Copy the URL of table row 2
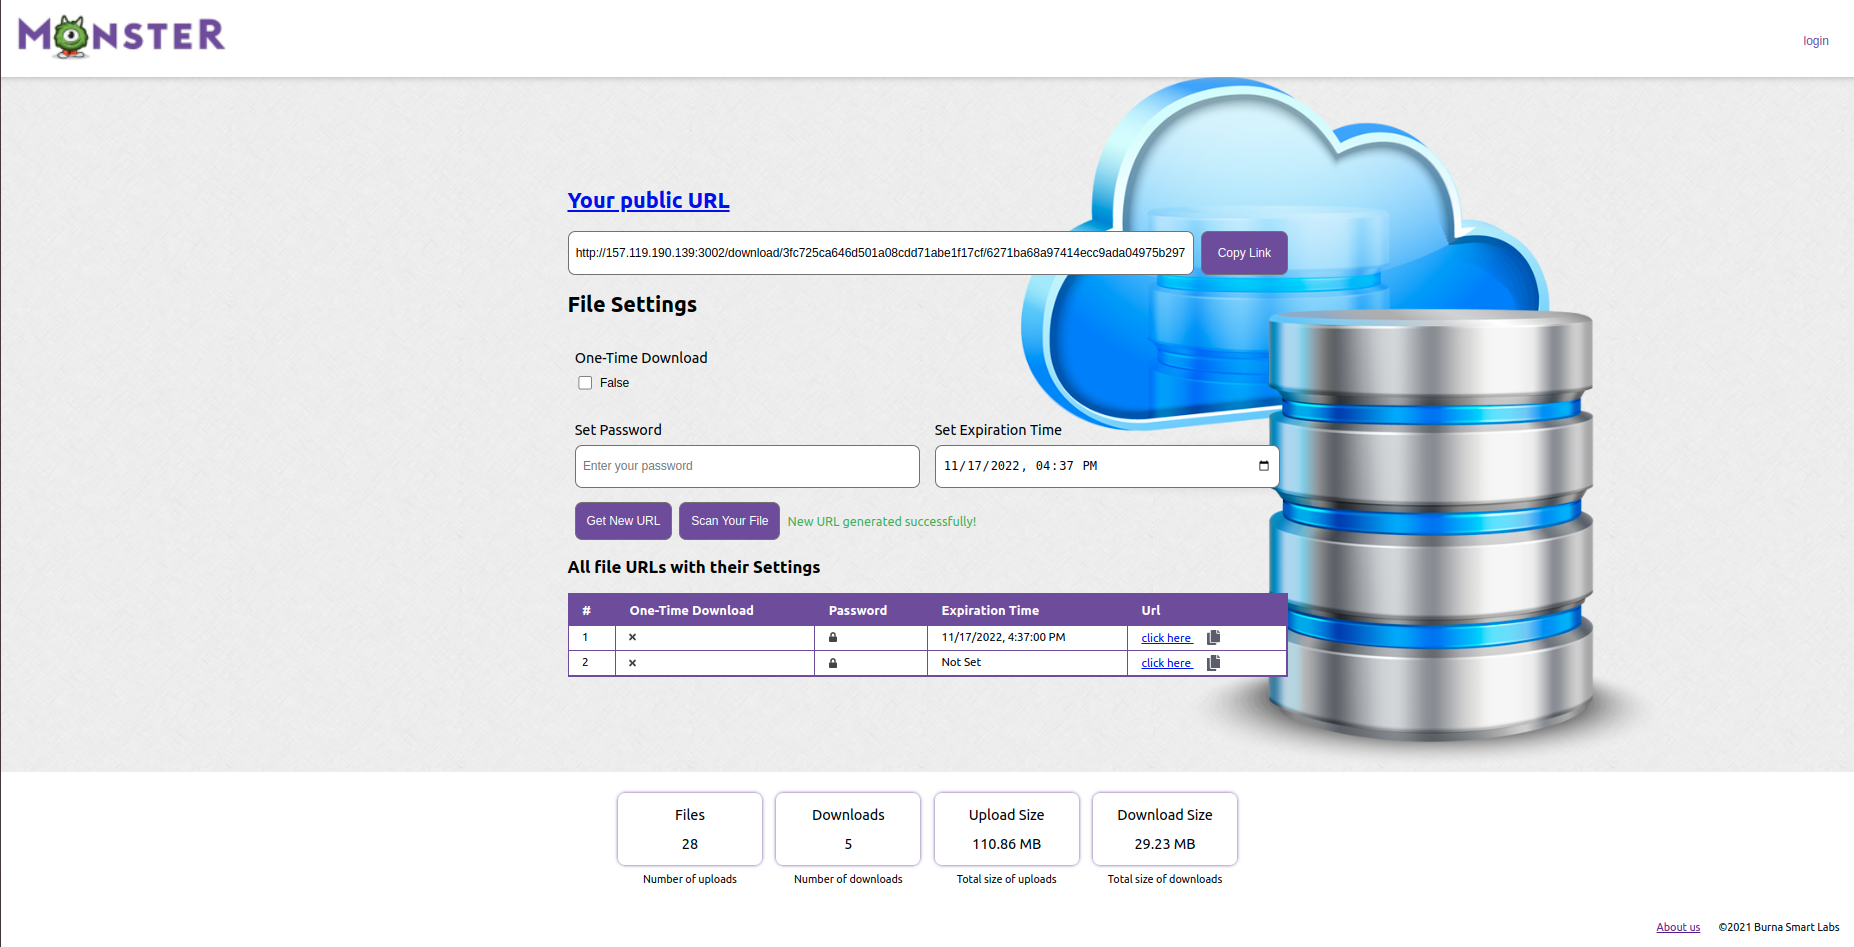 (1213, 663)
